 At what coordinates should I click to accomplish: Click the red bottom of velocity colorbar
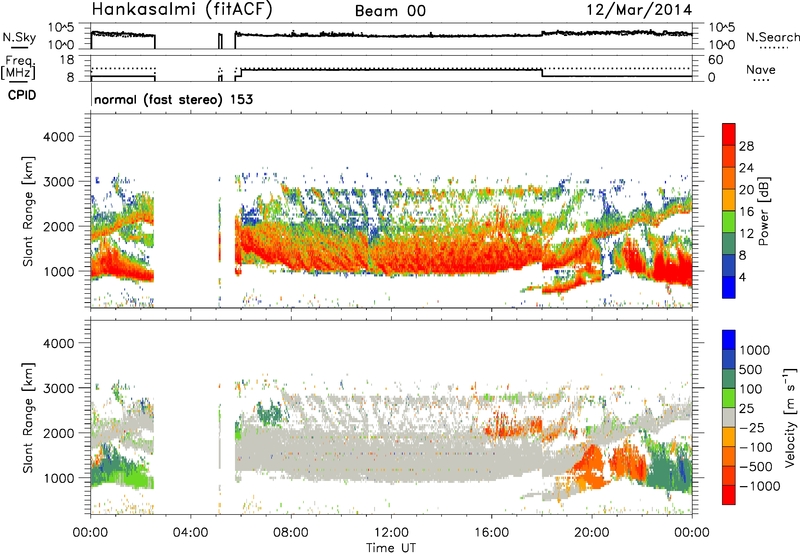tap(729, 495)
